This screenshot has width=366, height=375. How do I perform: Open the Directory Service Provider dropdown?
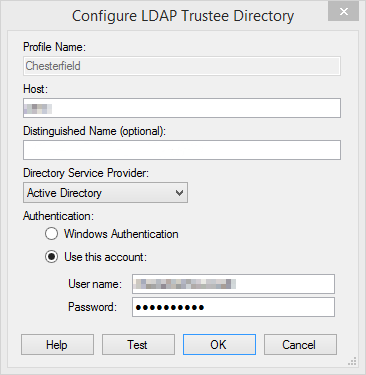(x=105, y=193)
